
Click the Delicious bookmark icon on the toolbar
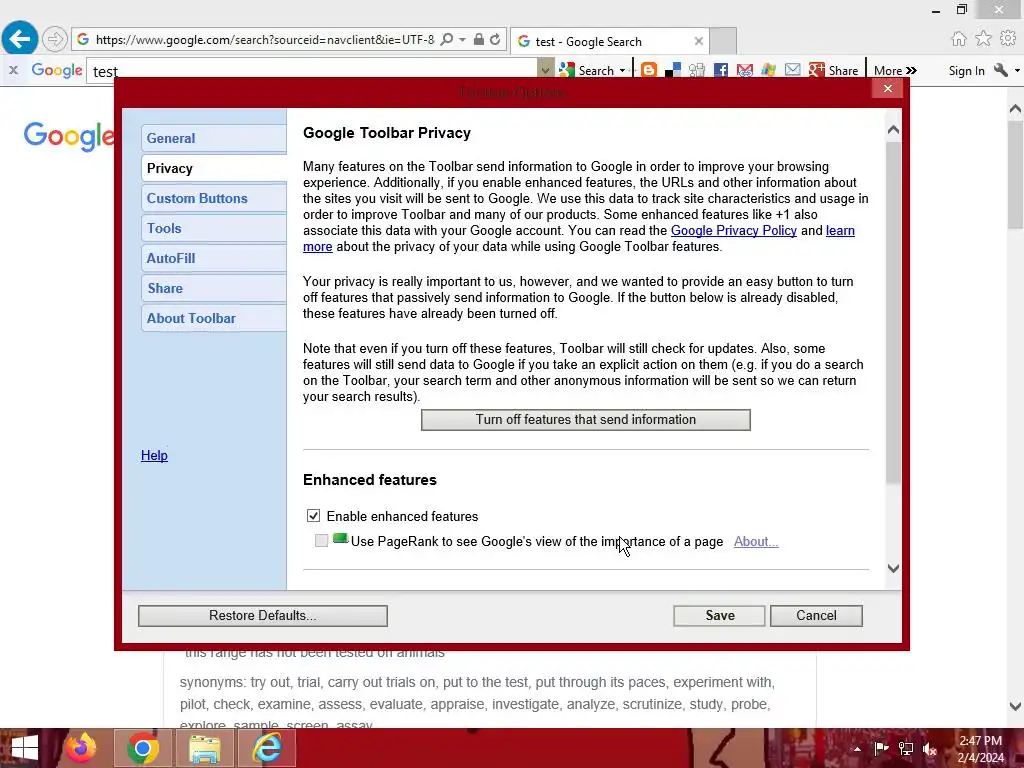[x=673, y=70]
